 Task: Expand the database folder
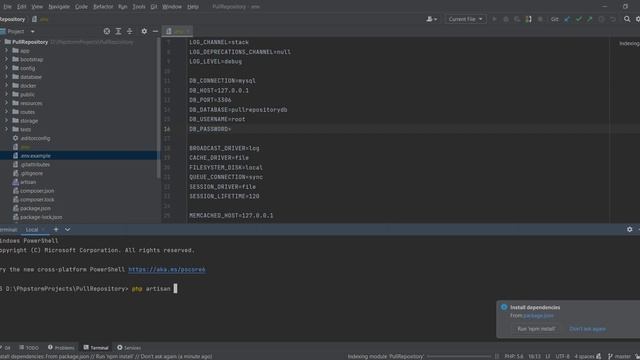point(6,77)
